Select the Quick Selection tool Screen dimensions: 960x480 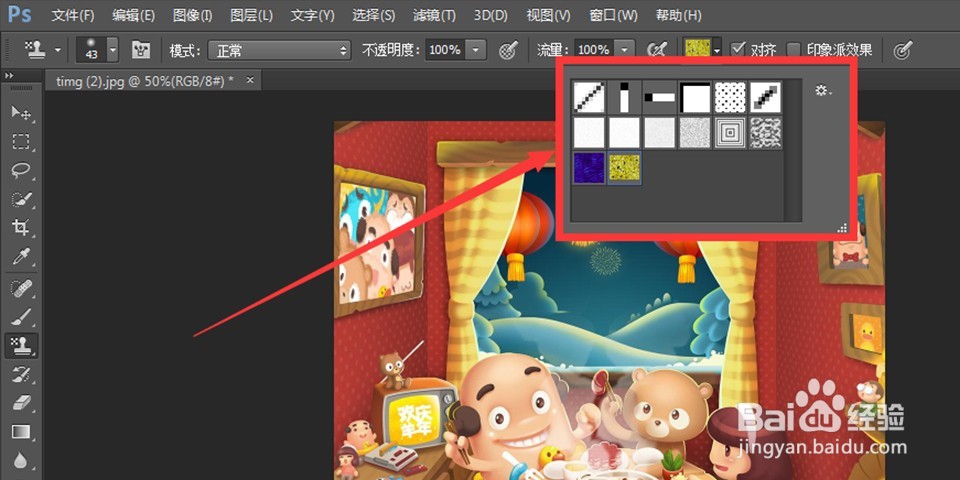pos(21,200)
